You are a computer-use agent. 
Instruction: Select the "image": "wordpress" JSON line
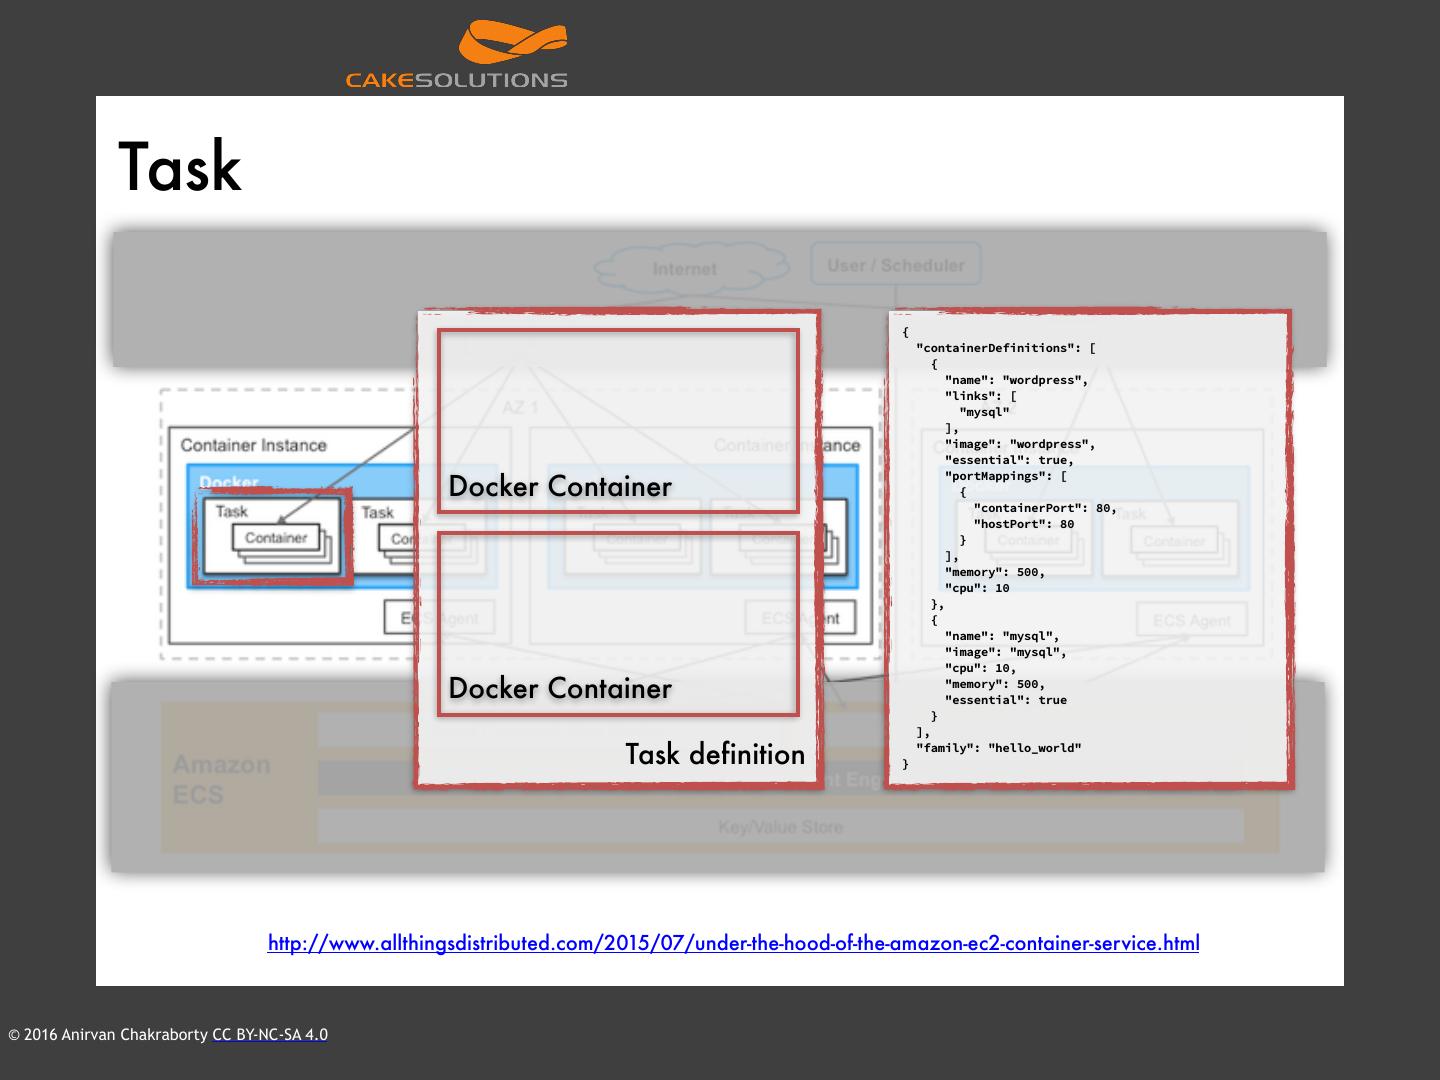pyautogui.click(x=1020, y=444)
